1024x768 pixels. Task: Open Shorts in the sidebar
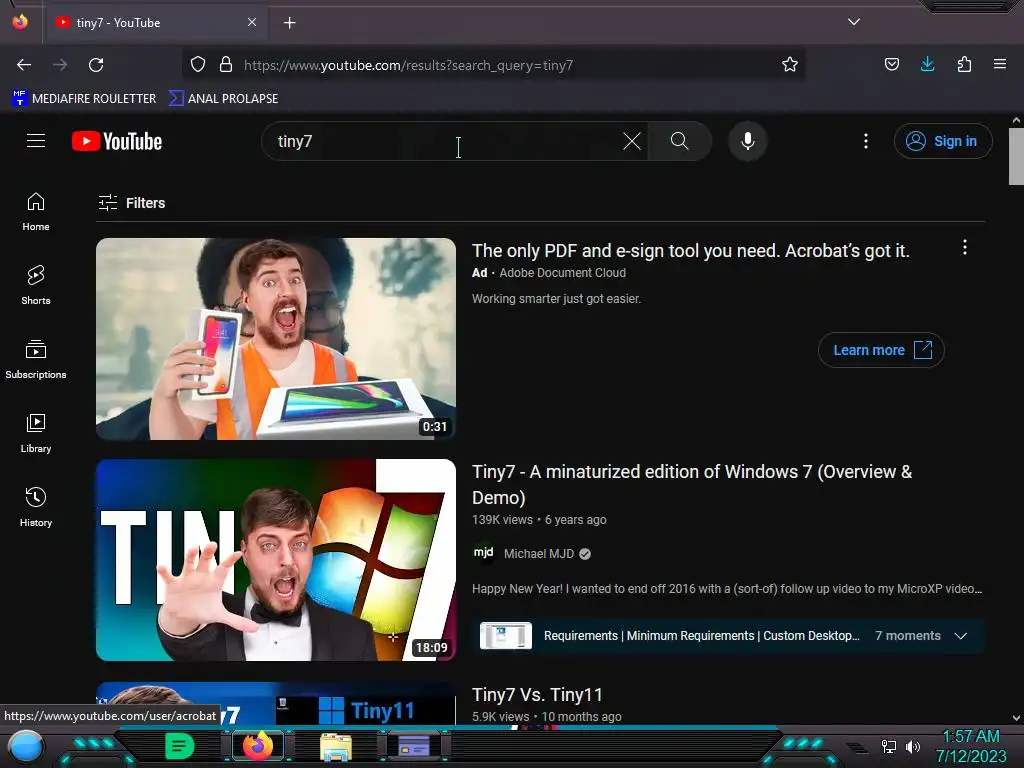pyautogui.click(x=36, y=285)
